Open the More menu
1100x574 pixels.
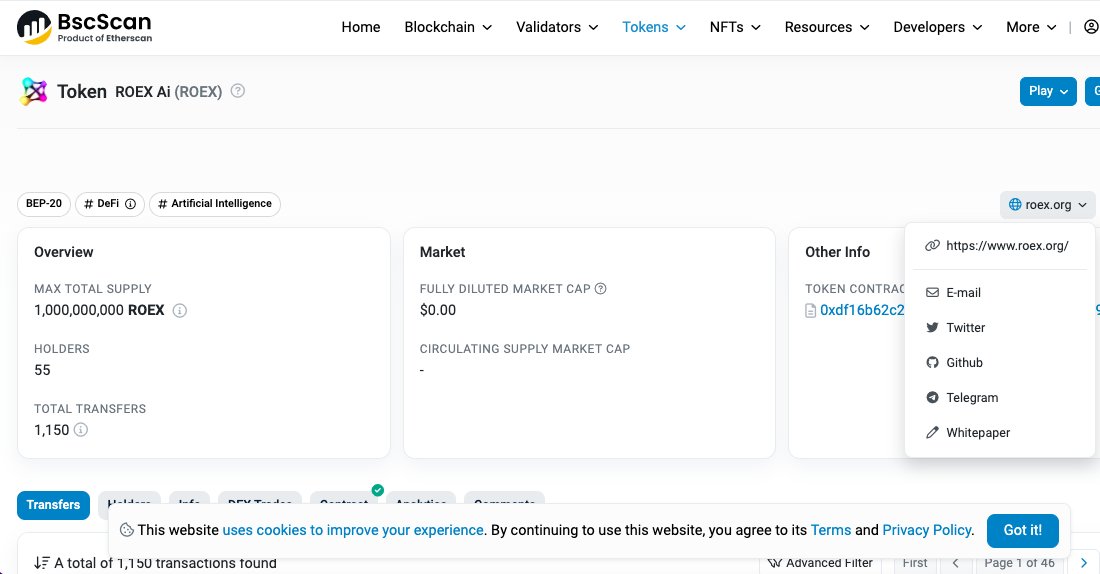pos(1031,27)
